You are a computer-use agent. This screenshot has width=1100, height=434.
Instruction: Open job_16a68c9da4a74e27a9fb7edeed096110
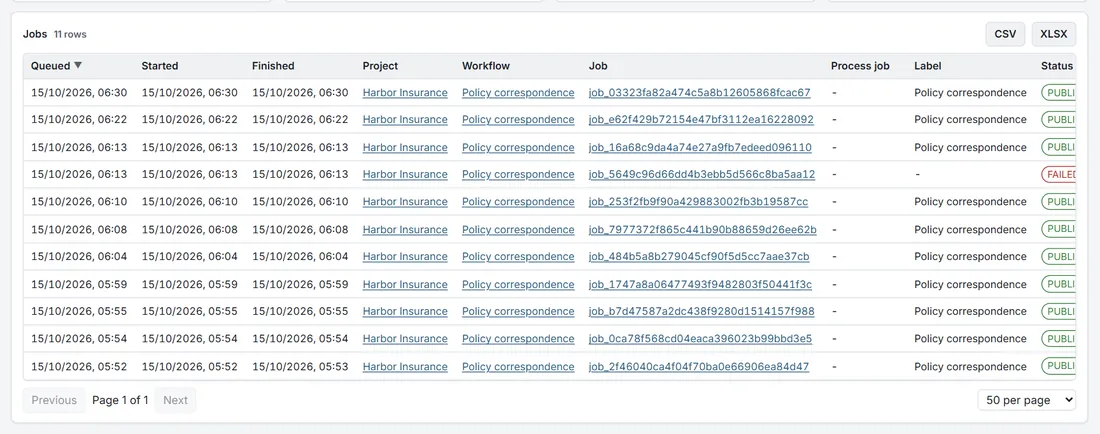[700, 147]
